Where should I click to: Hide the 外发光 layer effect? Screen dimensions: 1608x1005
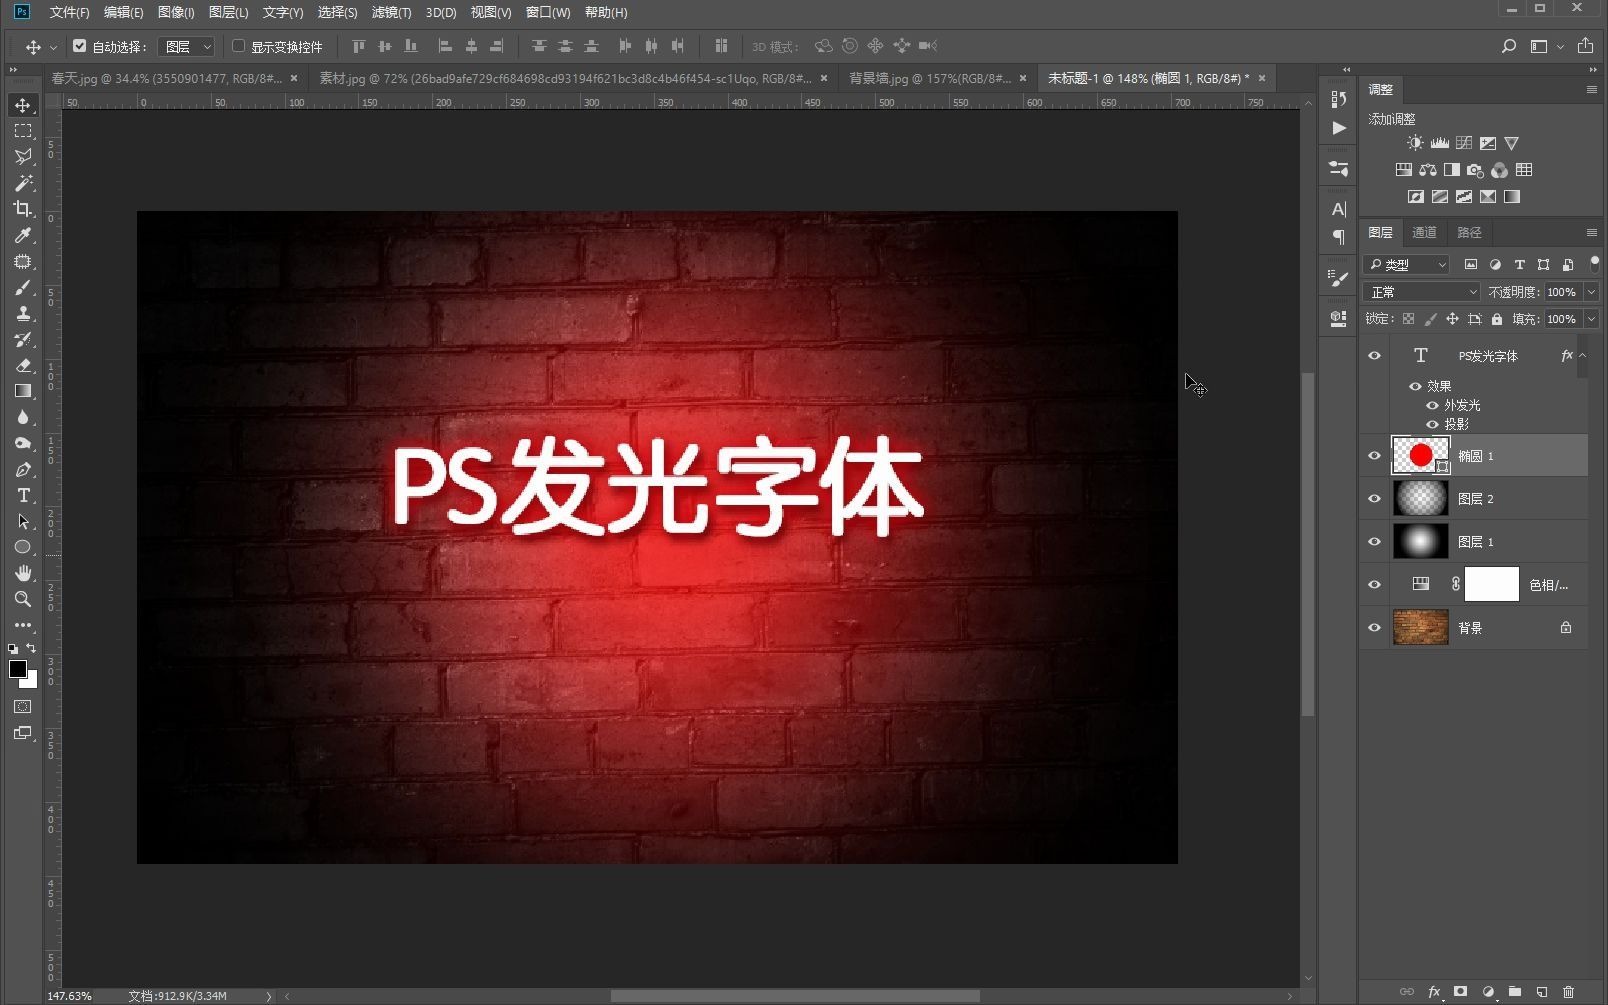(1433, 405)
